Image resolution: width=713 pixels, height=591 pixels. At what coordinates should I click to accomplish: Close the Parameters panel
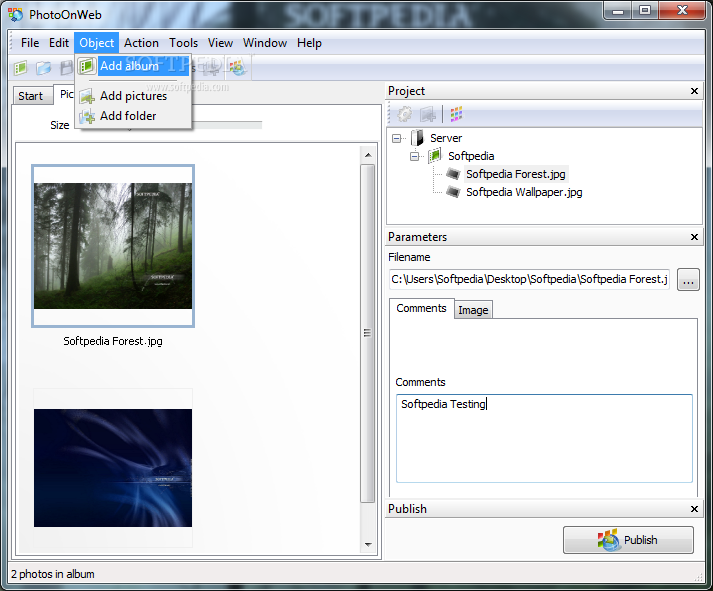point(694,237)
